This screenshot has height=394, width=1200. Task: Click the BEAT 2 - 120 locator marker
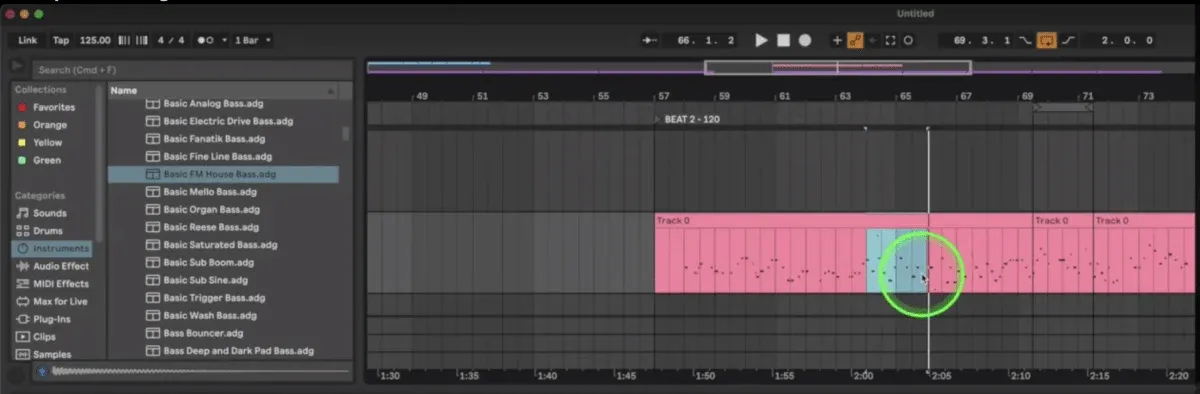pyautogui.click(x=686, y=119)
